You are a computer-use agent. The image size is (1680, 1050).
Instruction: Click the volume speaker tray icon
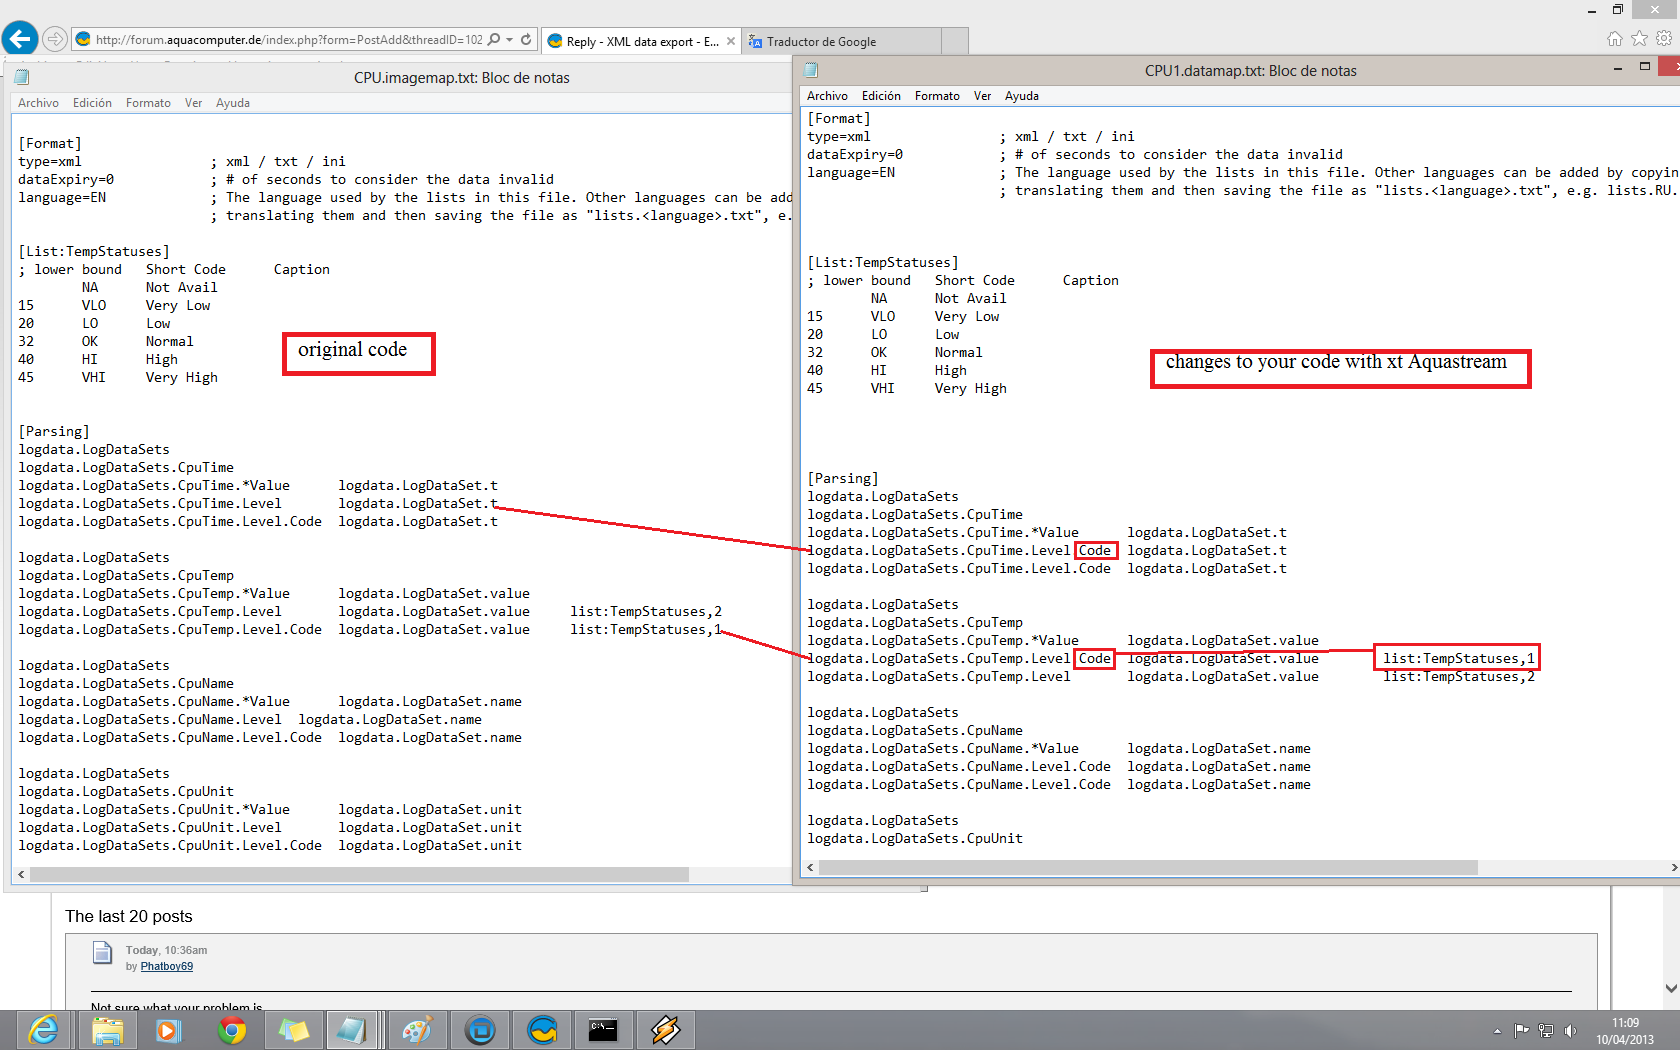pos(1570,1031)
